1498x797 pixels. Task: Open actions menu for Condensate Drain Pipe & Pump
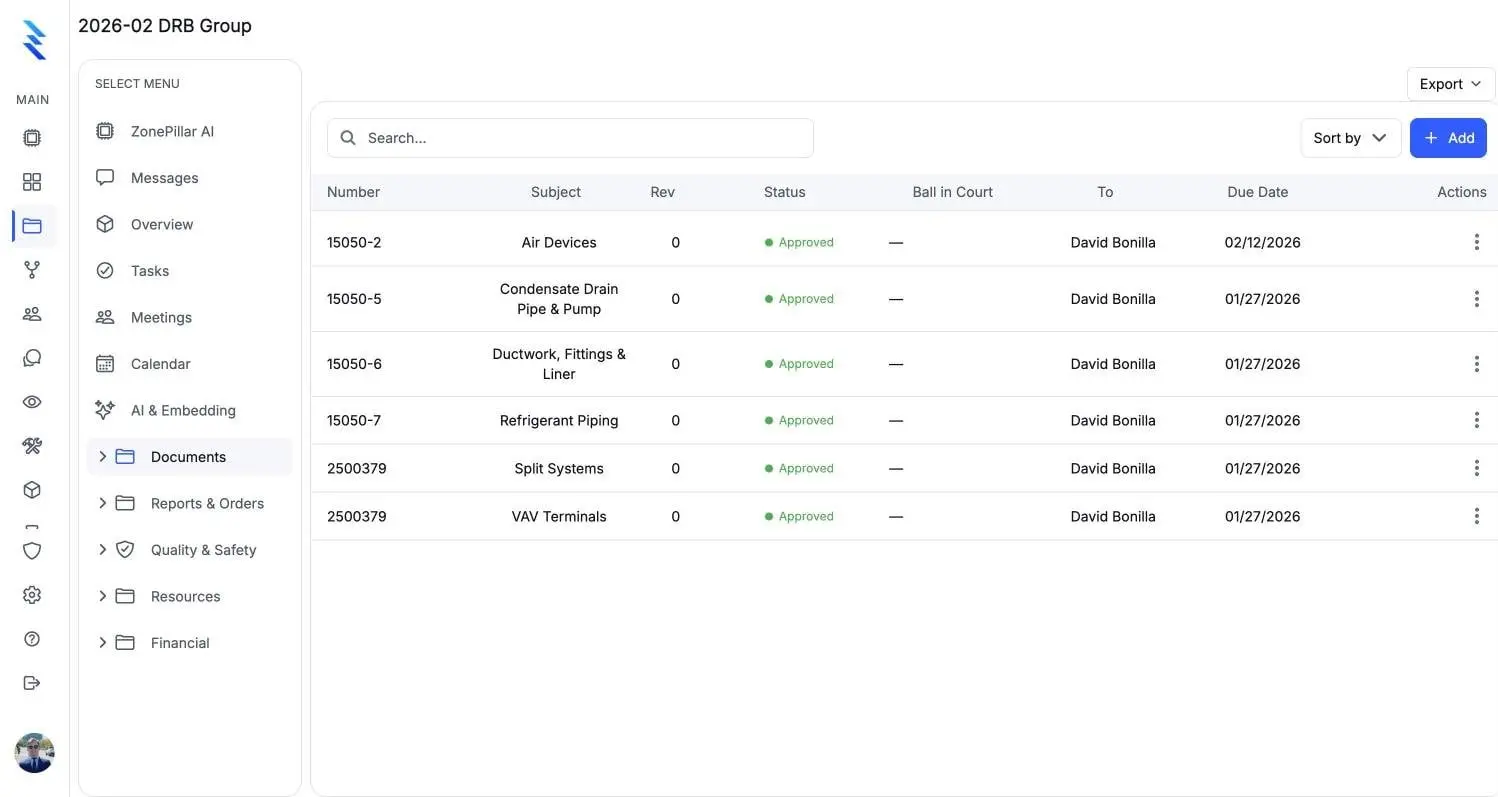pos(1476,299)
